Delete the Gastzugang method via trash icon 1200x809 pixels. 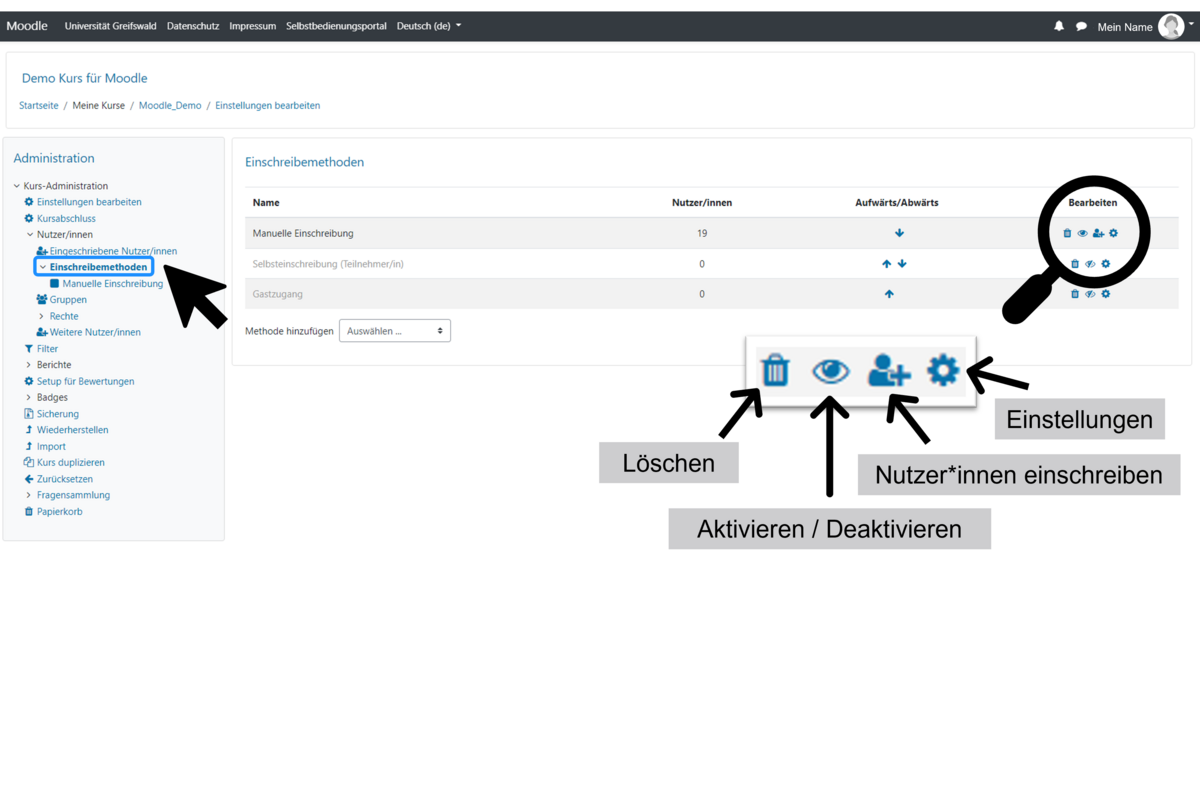coord(1075,294)
